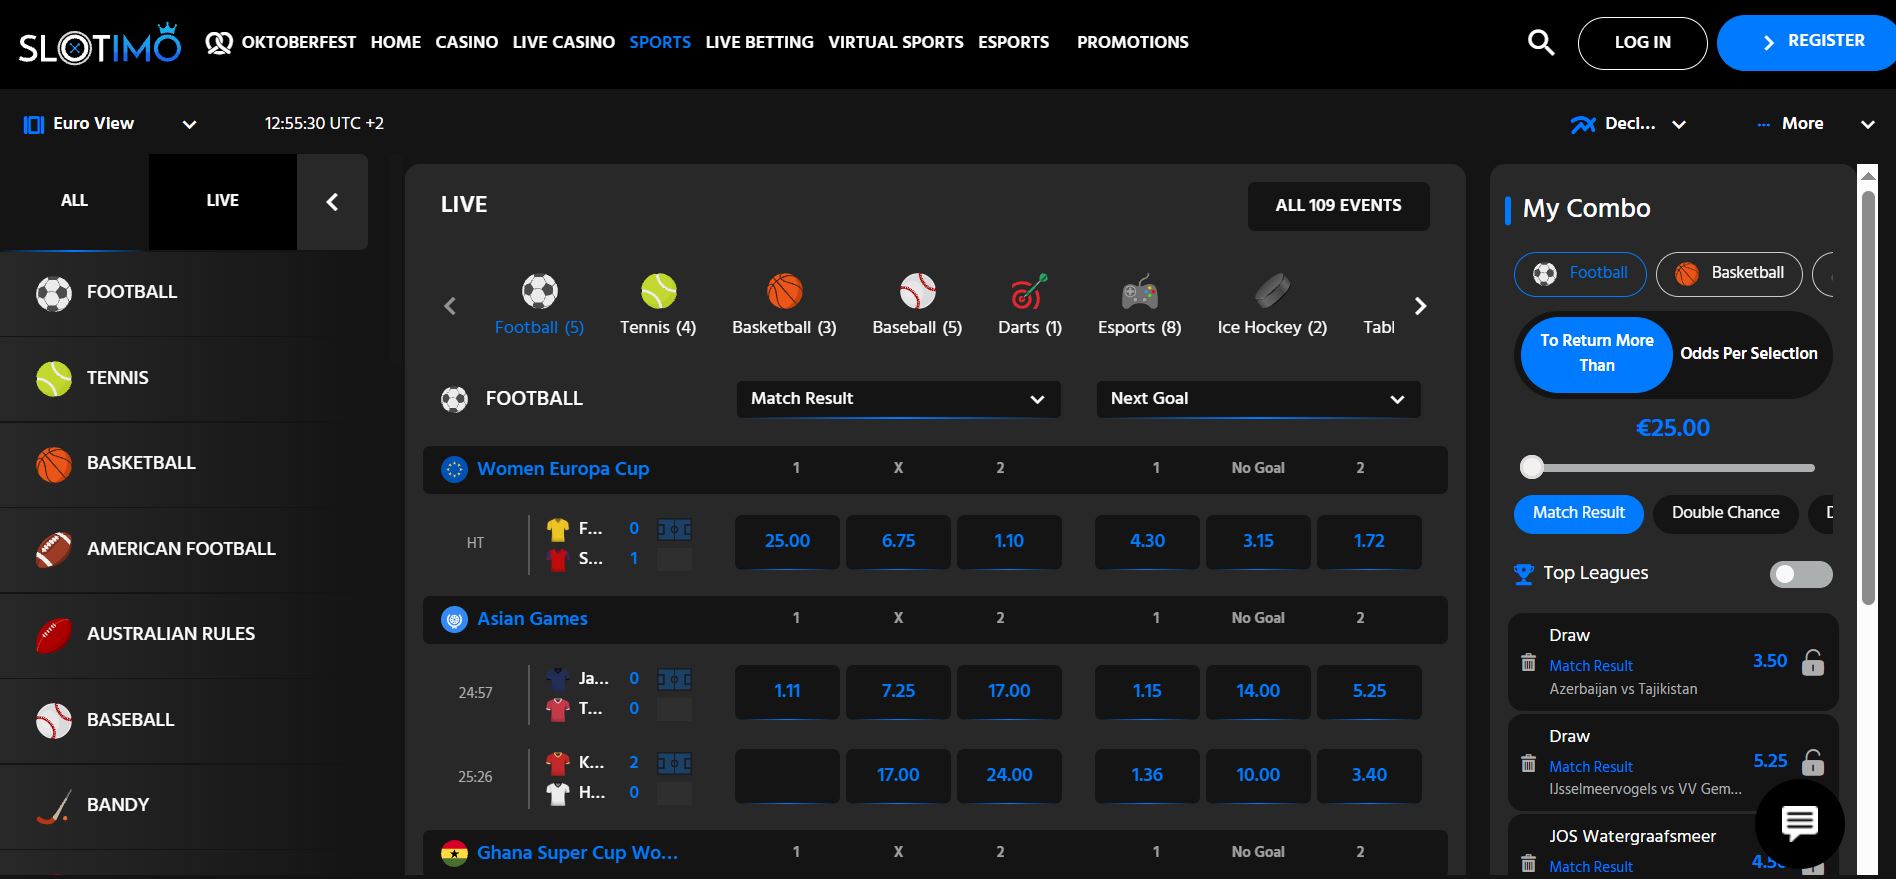Switch to To Return More Than mode
The height and width of the screenshot is (879, 1896).
[x=1596, y=353]
